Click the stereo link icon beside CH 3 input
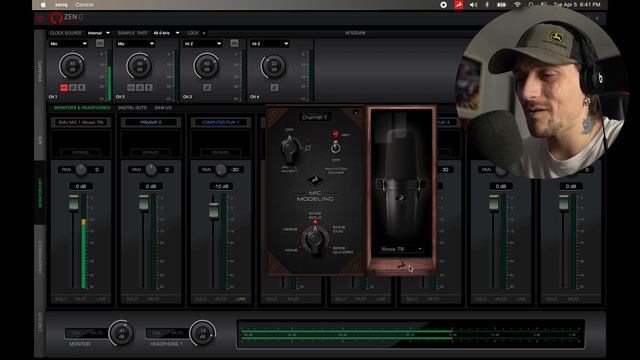The width and height of the screenshot is (640, 360). [x=234, y=43]
